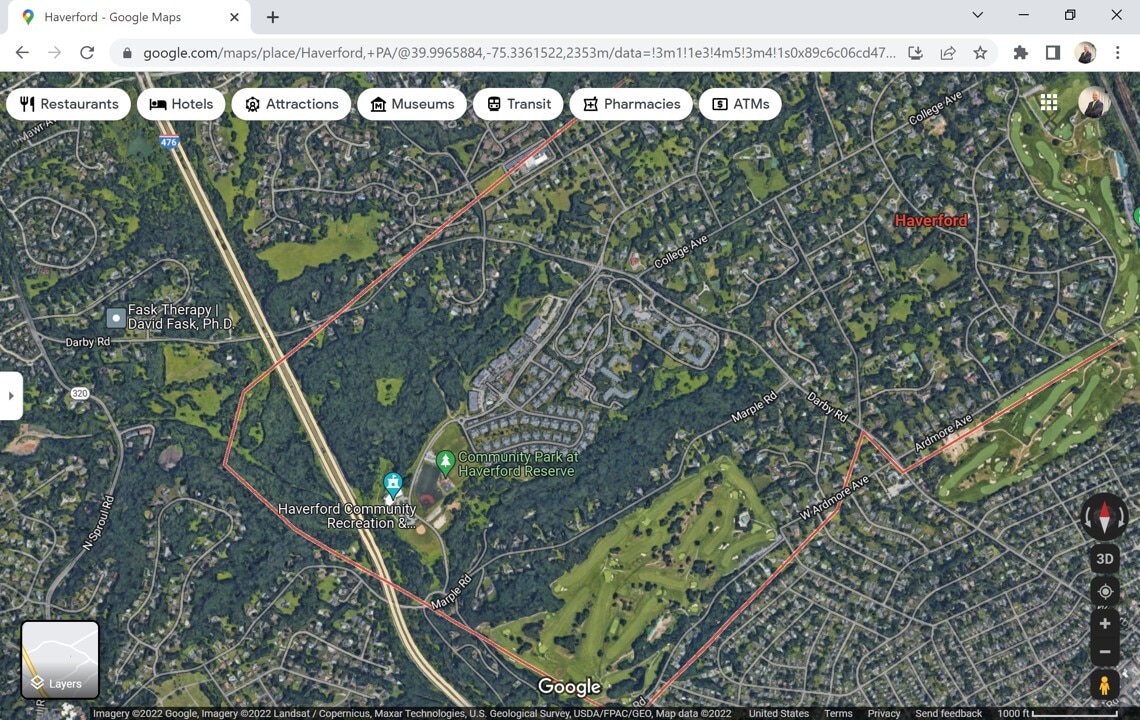Bookmark this page with star icon
The image size is (1140, 720).
980,53
